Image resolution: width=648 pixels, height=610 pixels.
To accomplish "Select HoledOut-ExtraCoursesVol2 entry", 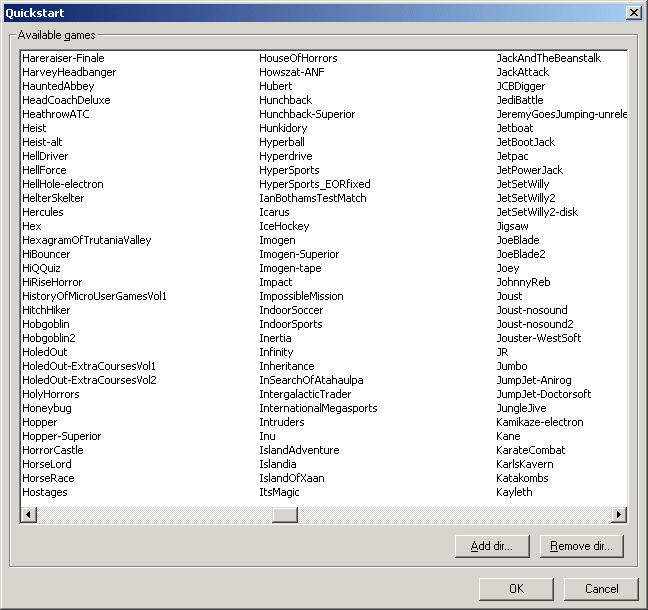I will coord(89,380).
